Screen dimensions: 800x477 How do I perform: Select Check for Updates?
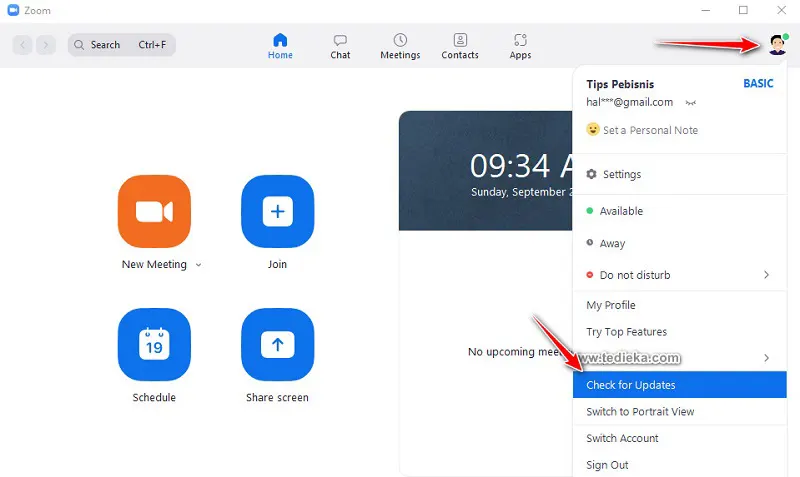[680, 385]
